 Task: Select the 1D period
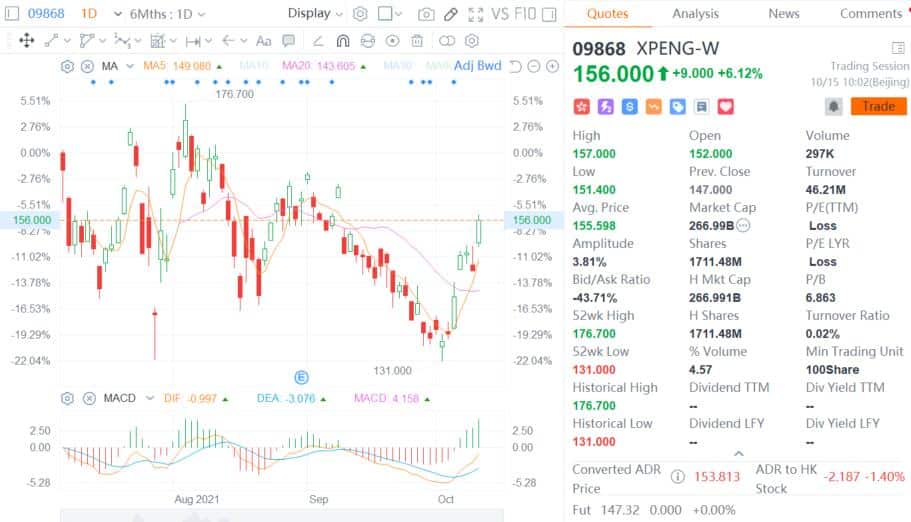click(x=89, y=13)
